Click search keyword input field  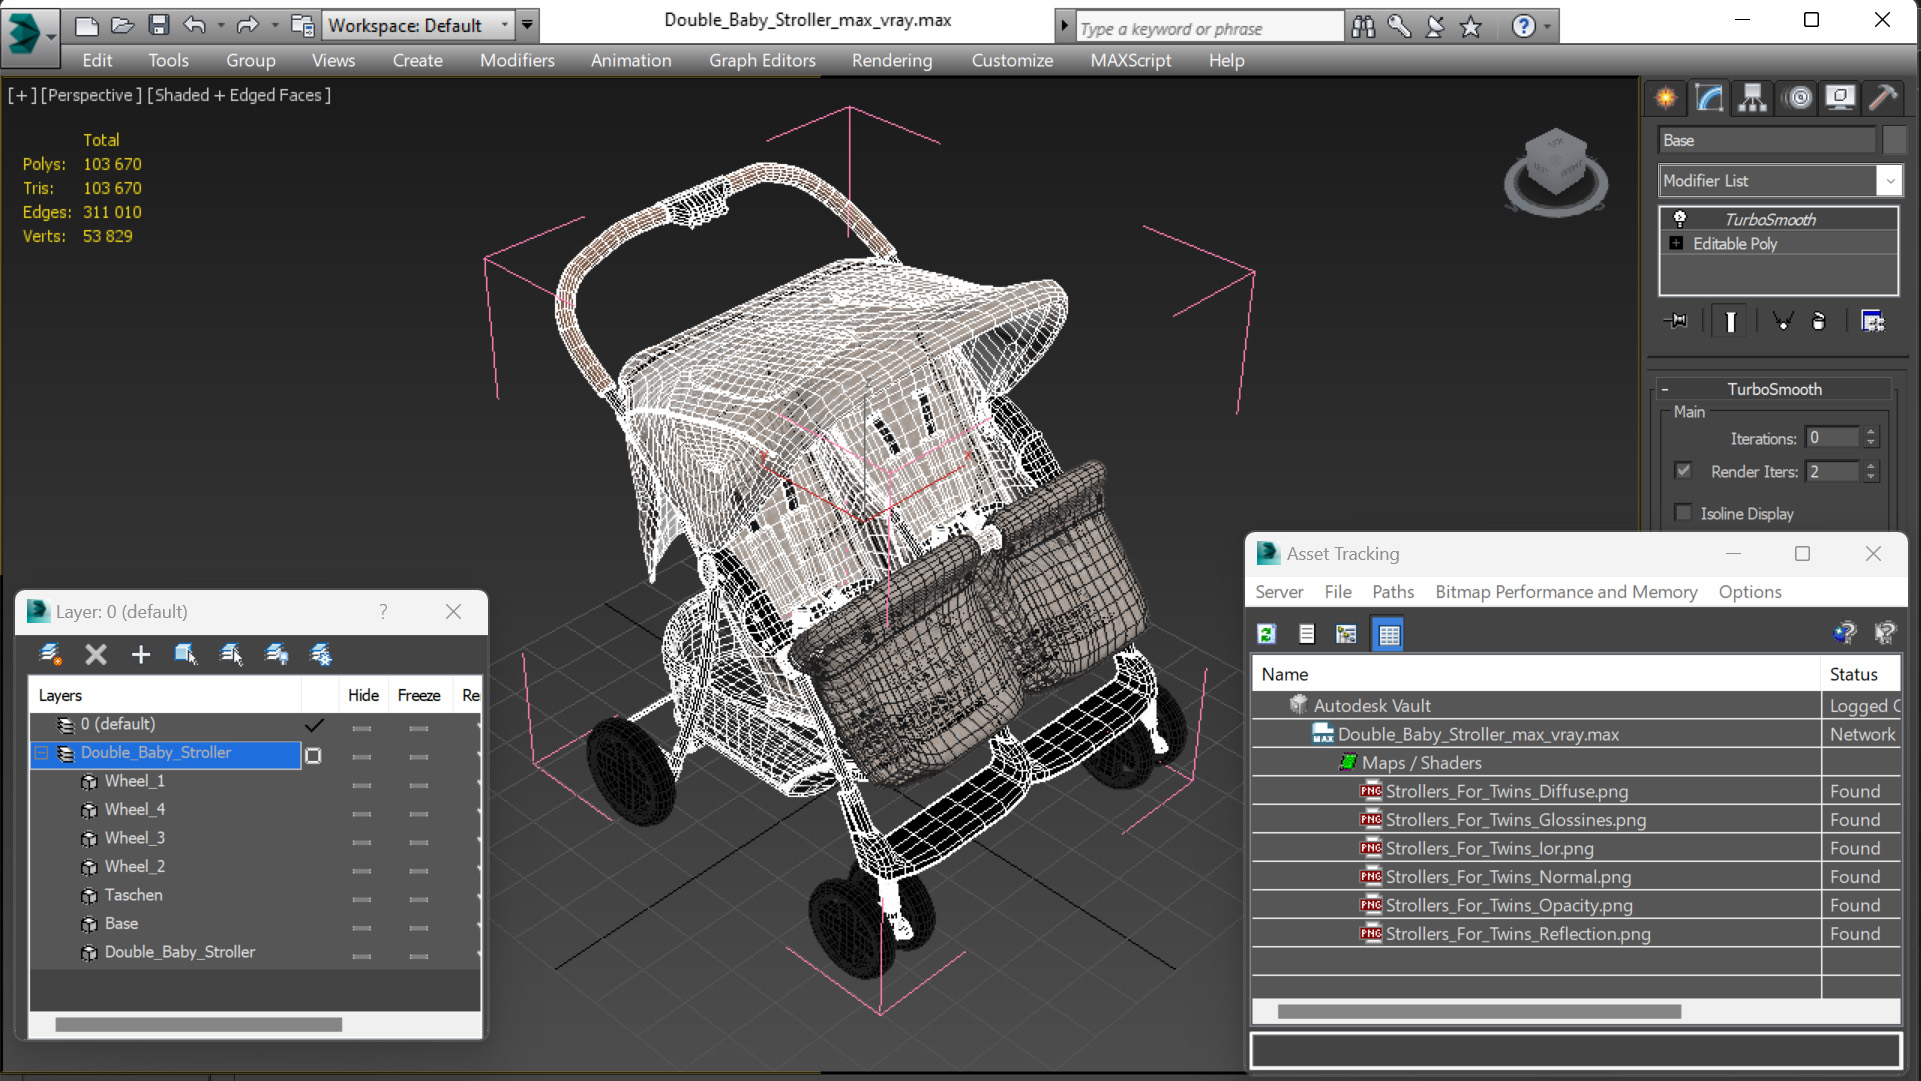point(1208,28)
